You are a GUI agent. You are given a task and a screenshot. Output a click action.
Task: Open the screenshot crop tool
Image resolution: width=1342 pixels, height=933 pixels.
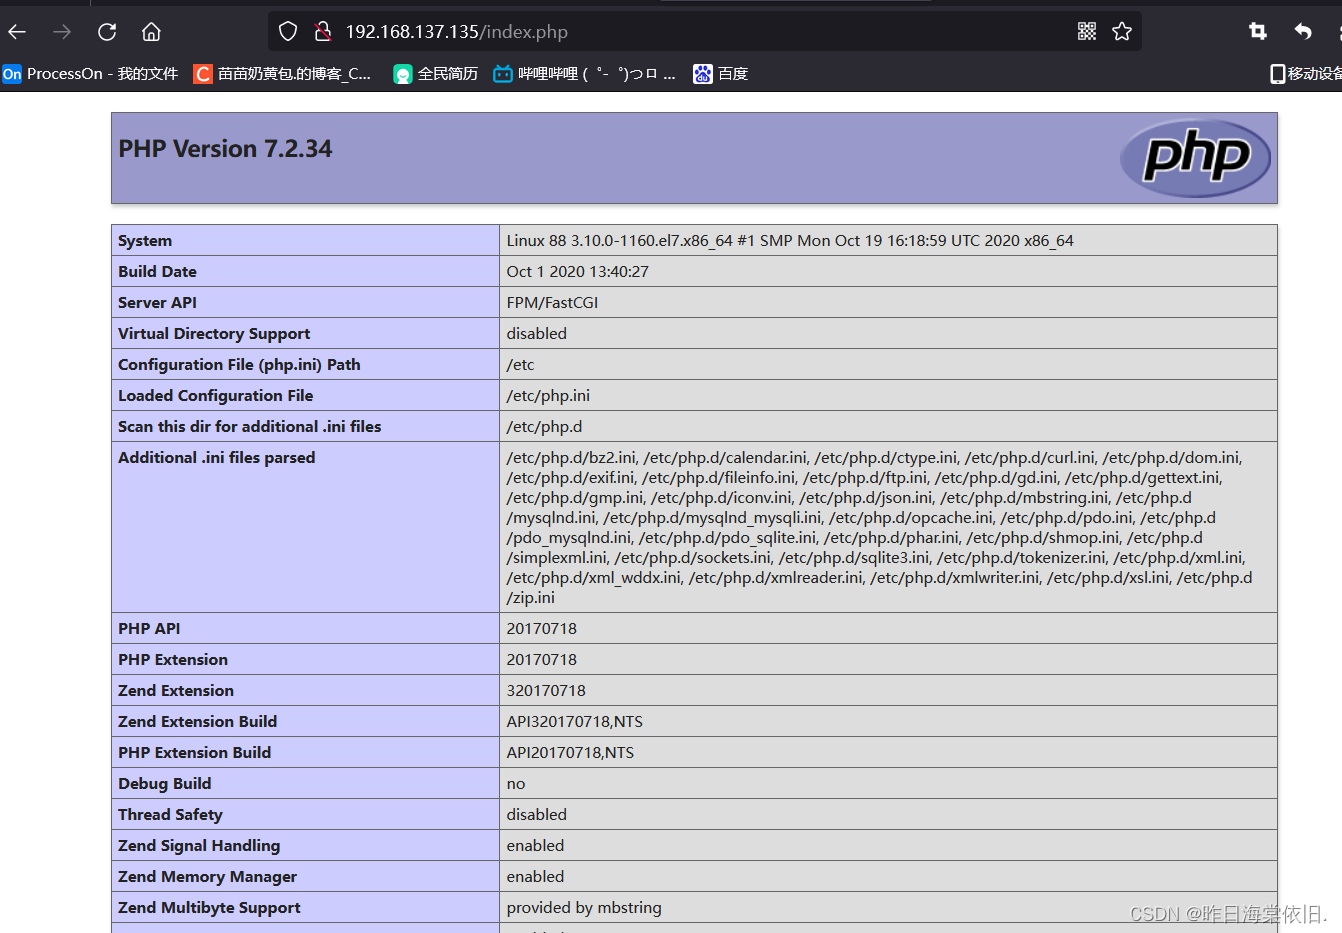[1258, 32]
